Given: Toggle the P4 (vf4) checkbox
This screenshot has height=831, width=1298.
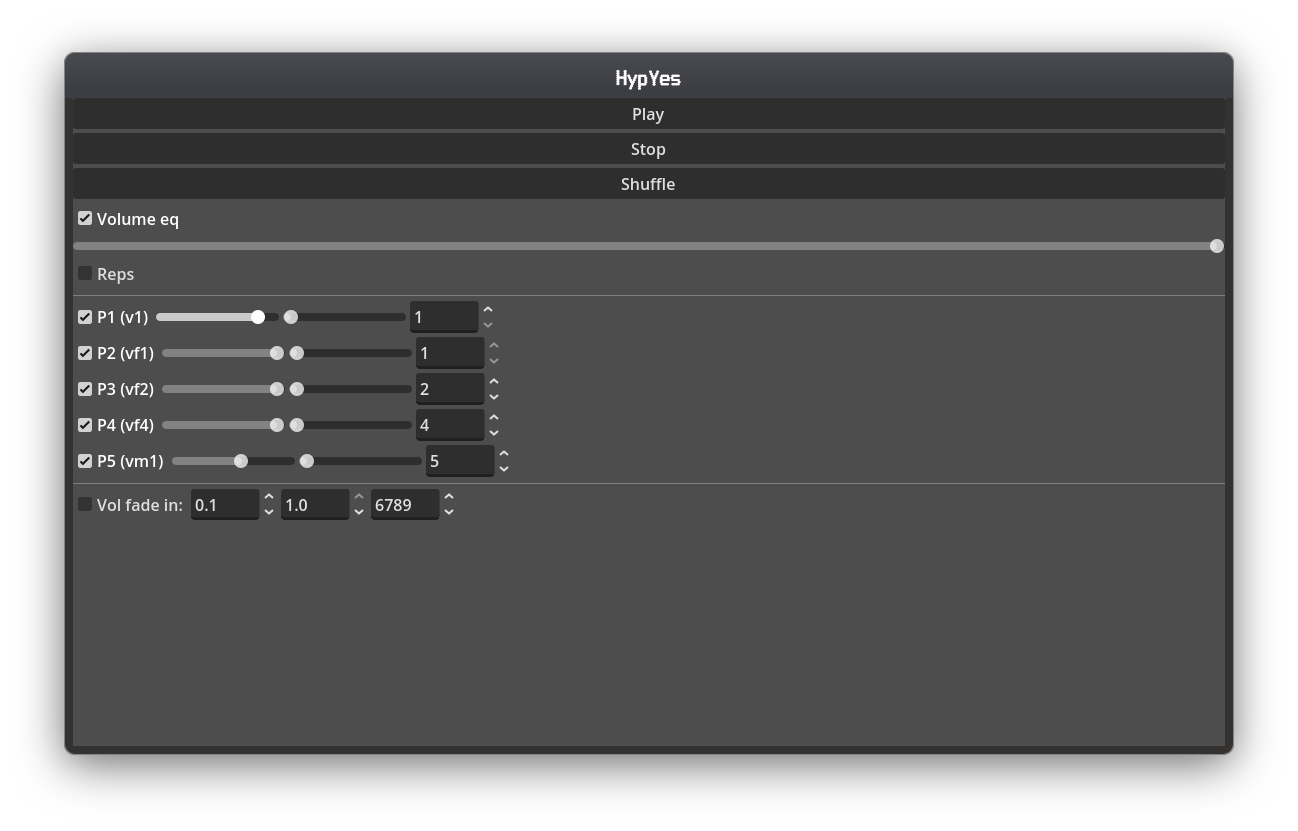Looking at the screenshot, I should [x=85, y=425].
